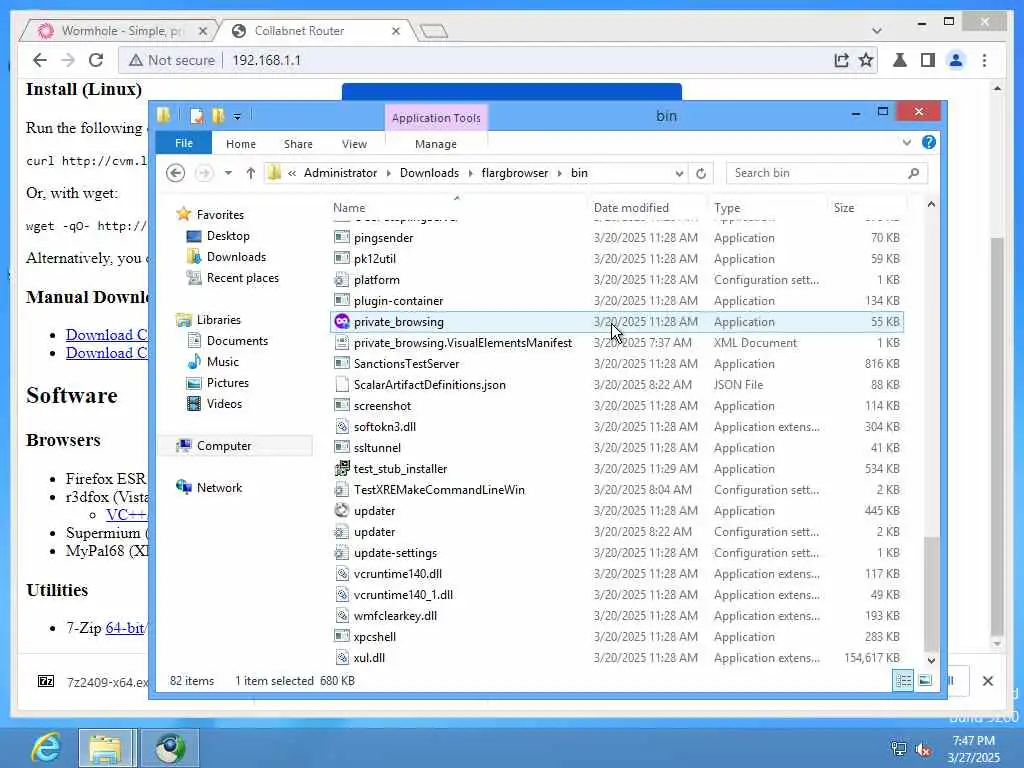The image size is (1024, 768).
Task: Click the Explorer Up one level arrow
Action: 251,173
